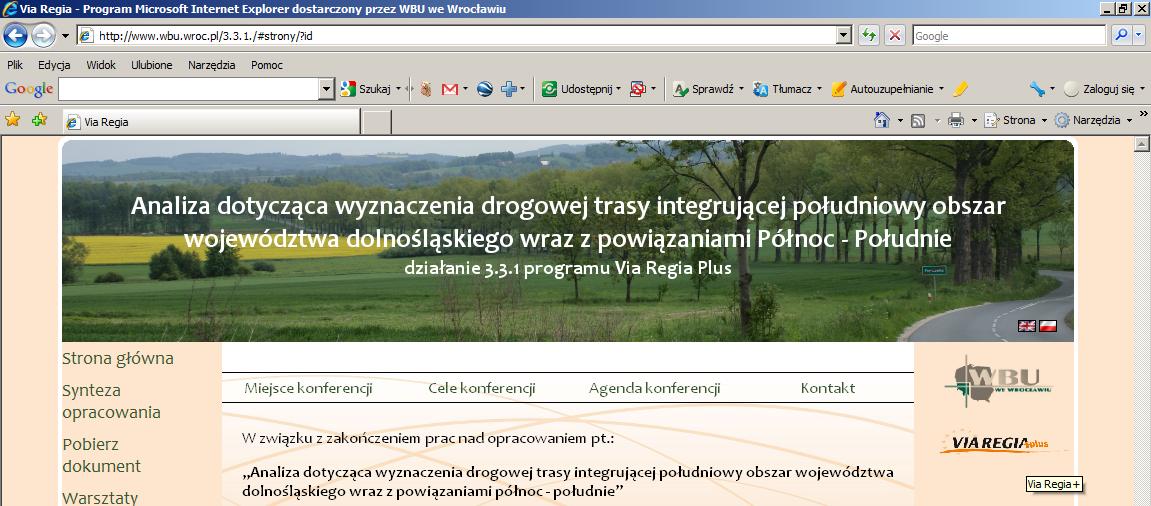Open the Edycja menu
The image size is (1151, 506).
point(54,65)
